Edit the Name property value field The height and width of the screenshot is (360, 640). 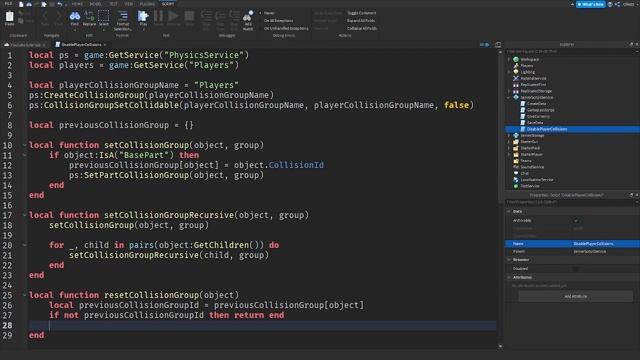(605, 244)
